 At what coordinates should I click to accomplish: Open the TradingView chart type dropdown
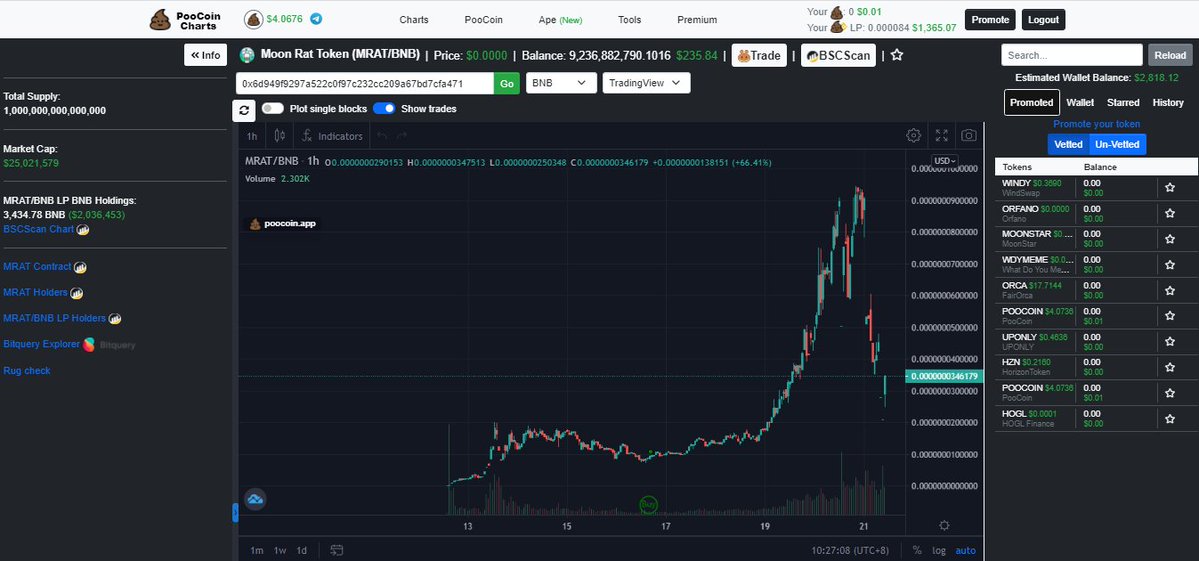tap(646, 83)
